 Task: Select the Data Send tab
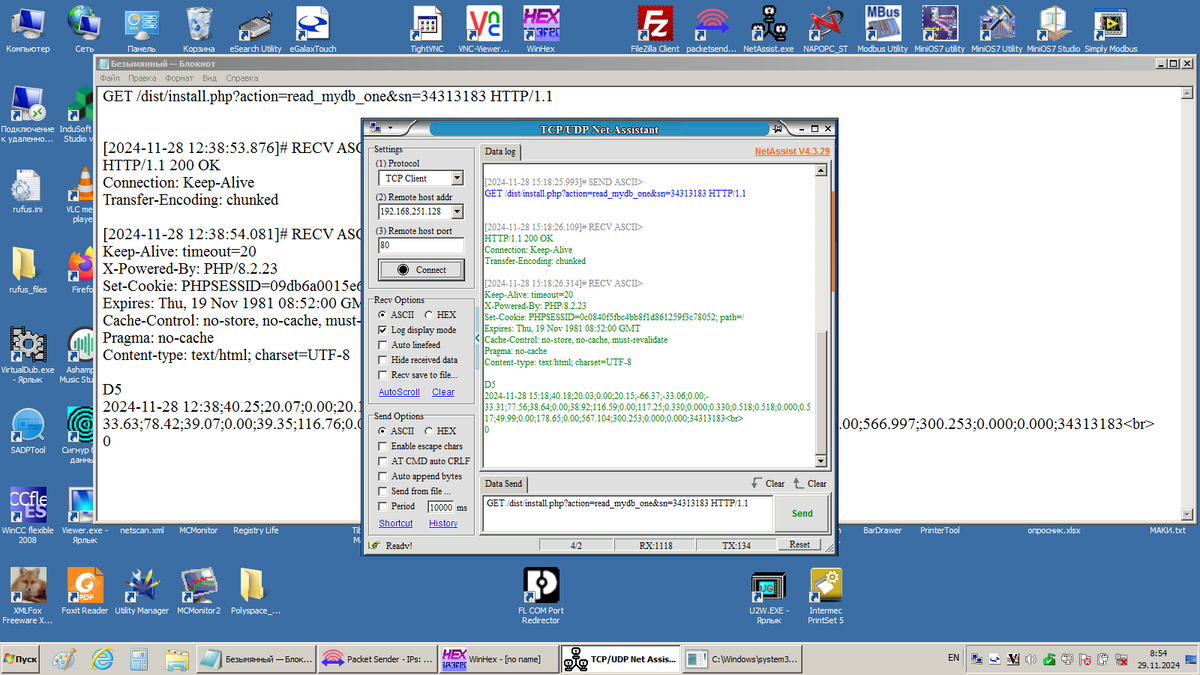click(x=504, y=483)
